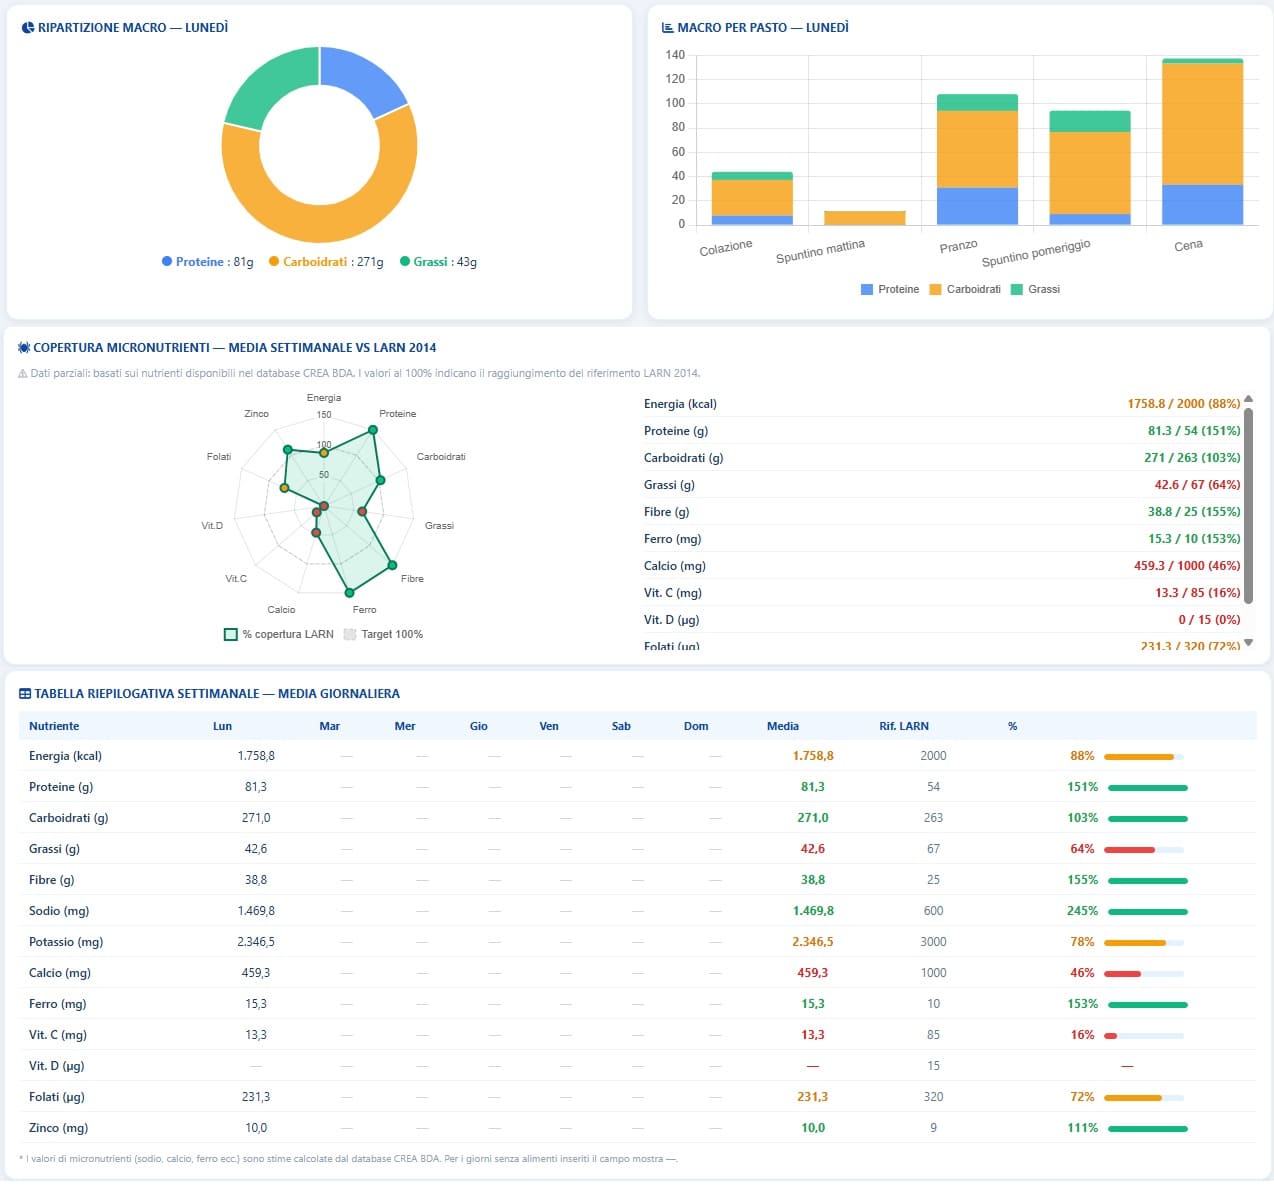
Task: Toggle Grassi series in bar chart legend
Action: point(1036,289)
